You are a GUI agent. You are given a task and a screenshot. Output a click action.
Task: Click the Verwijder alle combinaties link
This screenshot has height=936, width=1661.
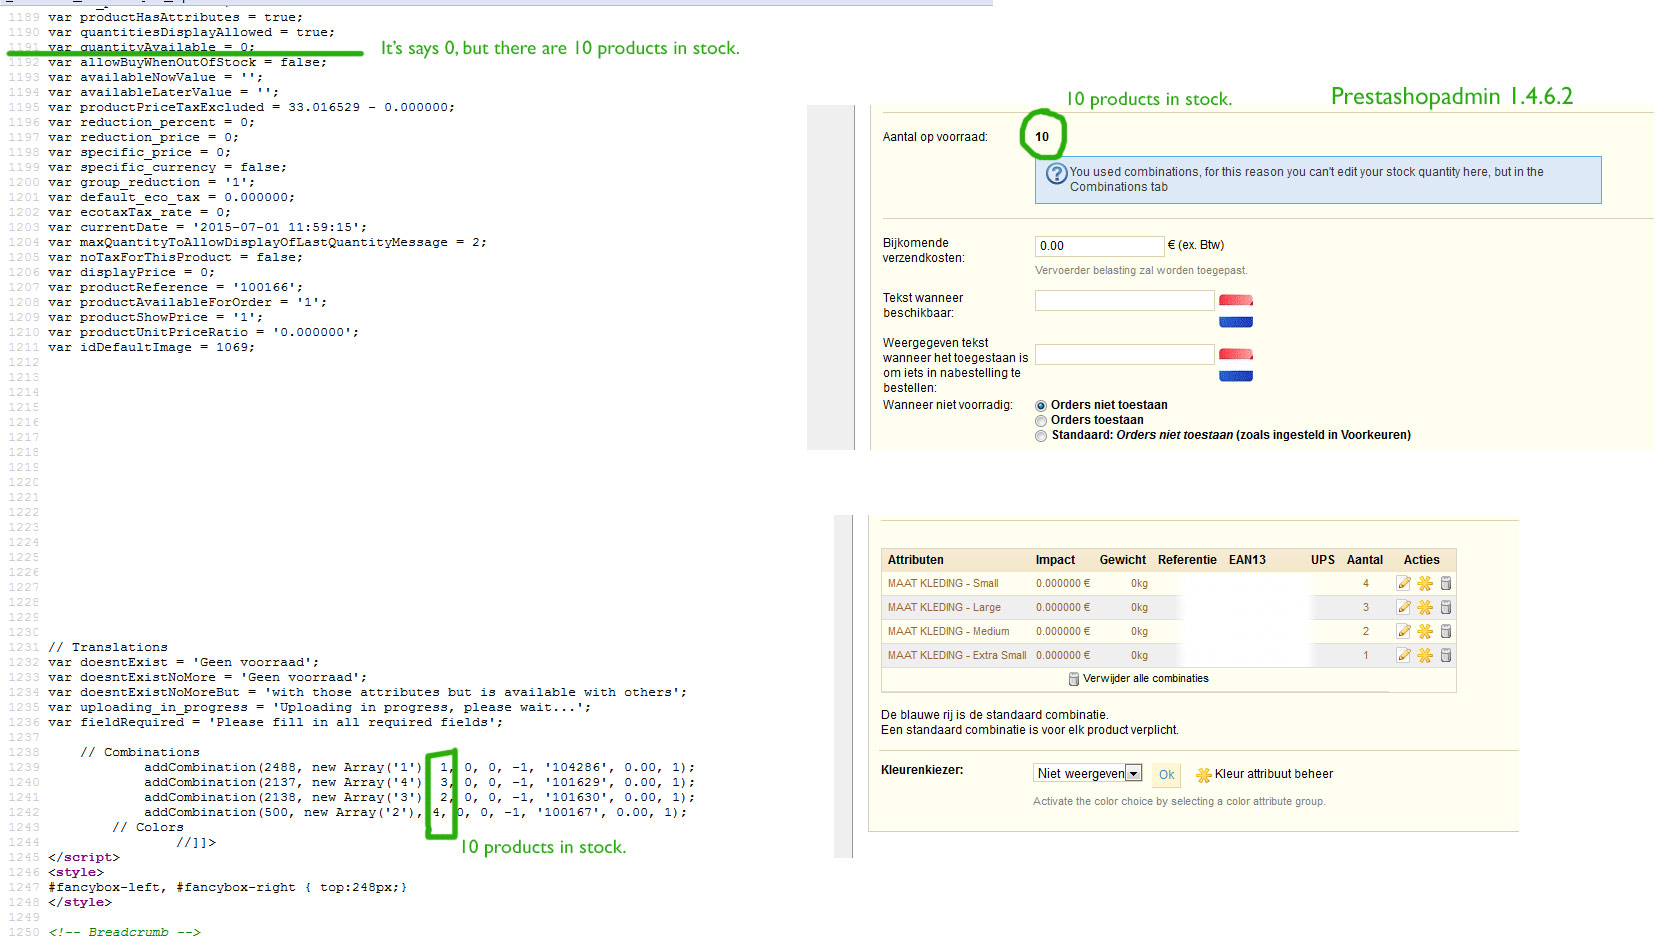(1146, 678)
